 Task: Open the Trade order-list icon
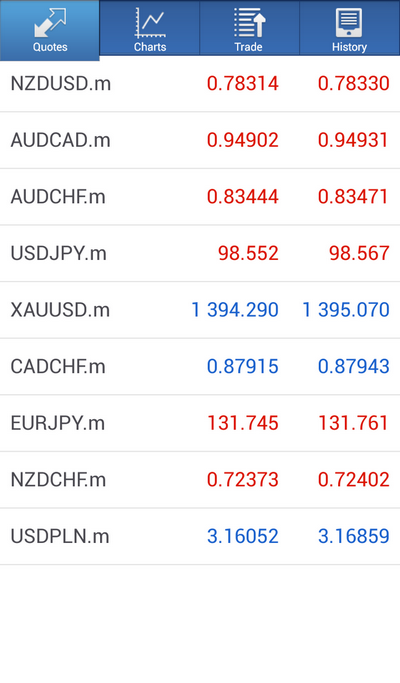pyautogui.click(x=250, y=23)
